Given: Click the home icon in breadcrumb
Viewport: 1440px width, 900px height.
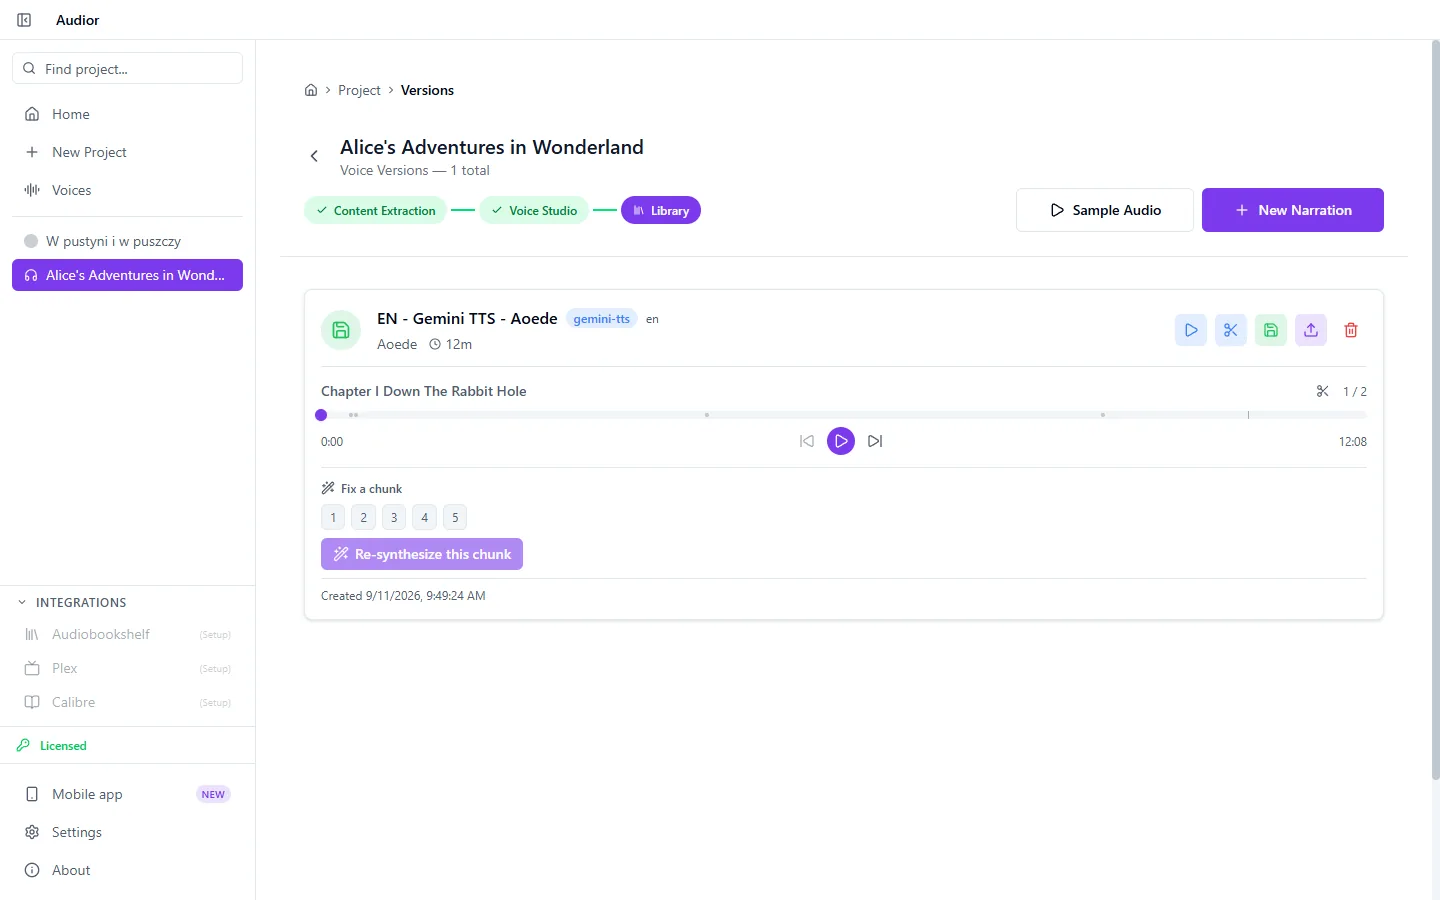Looking at the screenshot, I should click(311, 90).
